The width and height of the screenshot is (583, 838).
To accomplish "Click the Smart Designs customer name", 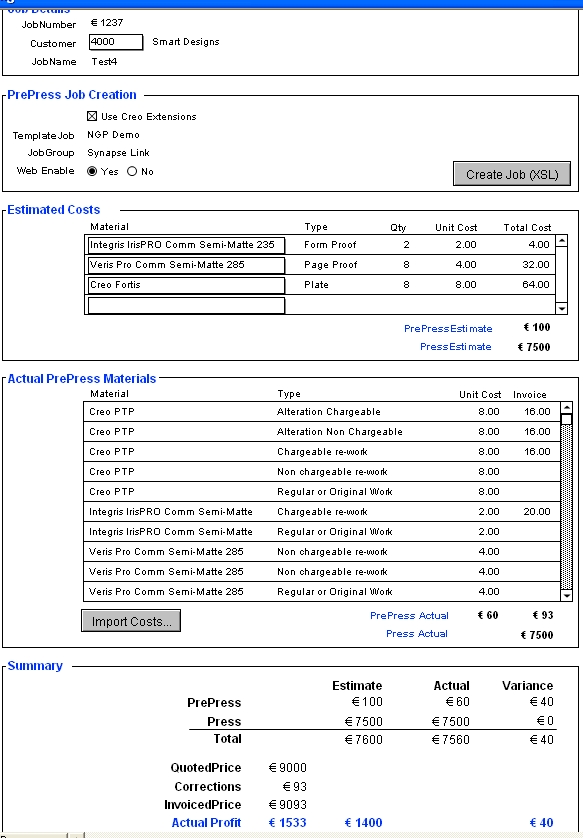I will [x=185, y=42].
